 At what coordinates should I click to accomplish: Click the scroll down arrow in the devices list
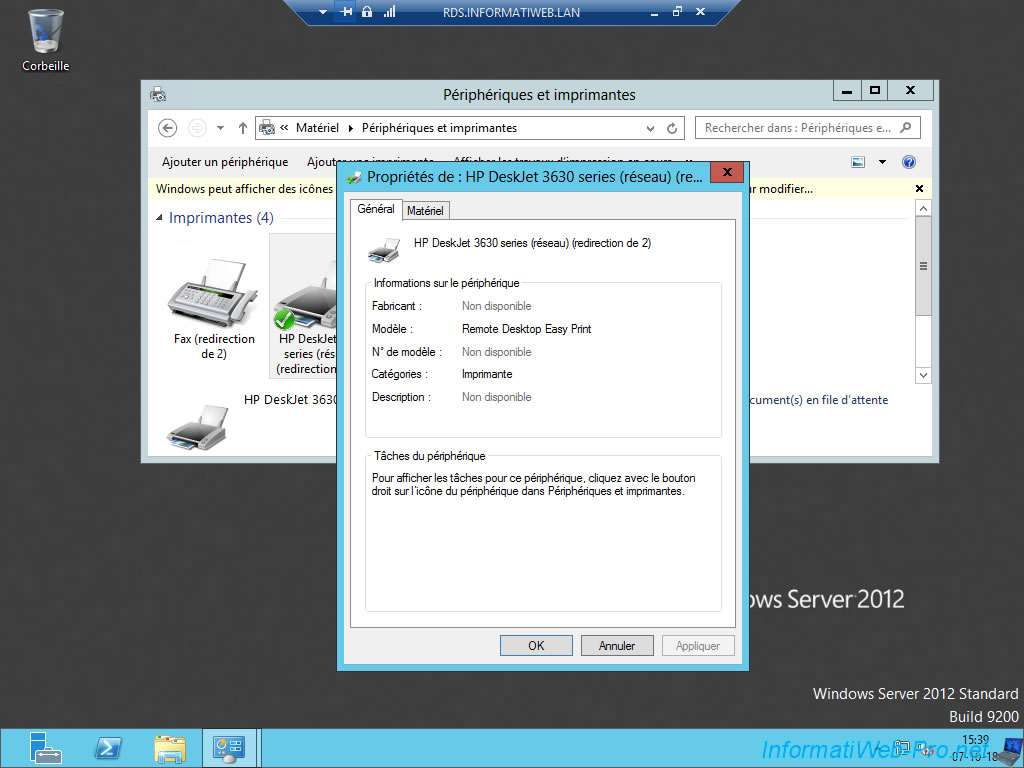pyautogui.click(x=923, y=375)
